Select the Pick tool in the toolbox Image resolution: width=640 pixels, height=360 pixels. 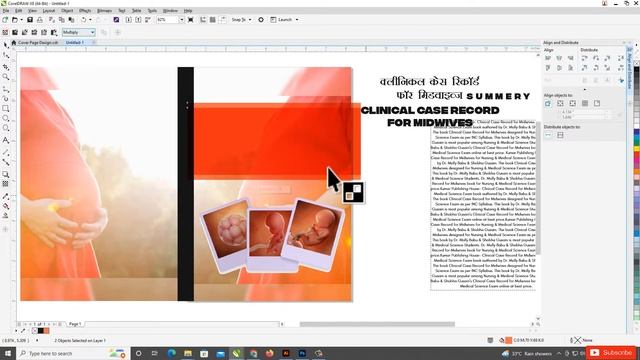click(6, 45)
